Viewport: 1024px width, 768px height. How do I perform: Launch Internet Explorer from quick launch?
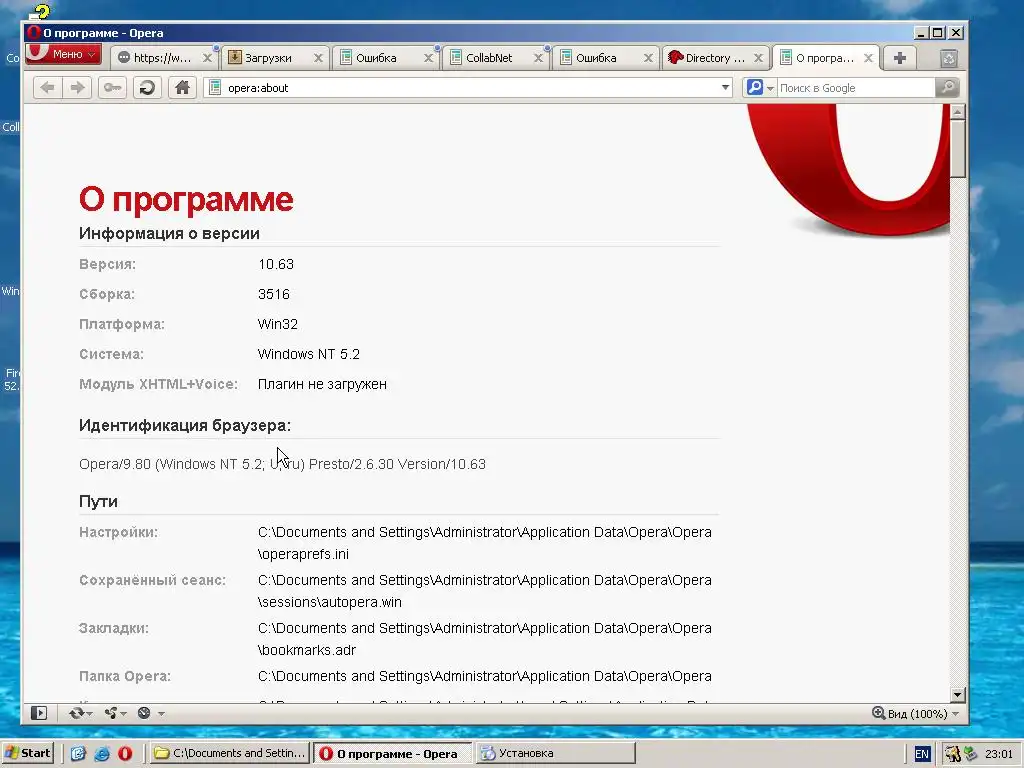(102, 754)
